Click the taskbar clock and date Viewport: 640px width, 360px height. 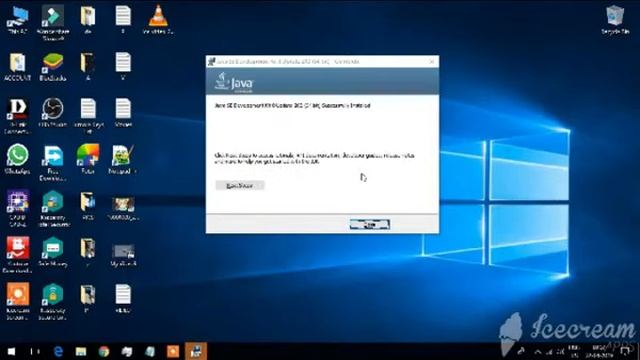599,351
